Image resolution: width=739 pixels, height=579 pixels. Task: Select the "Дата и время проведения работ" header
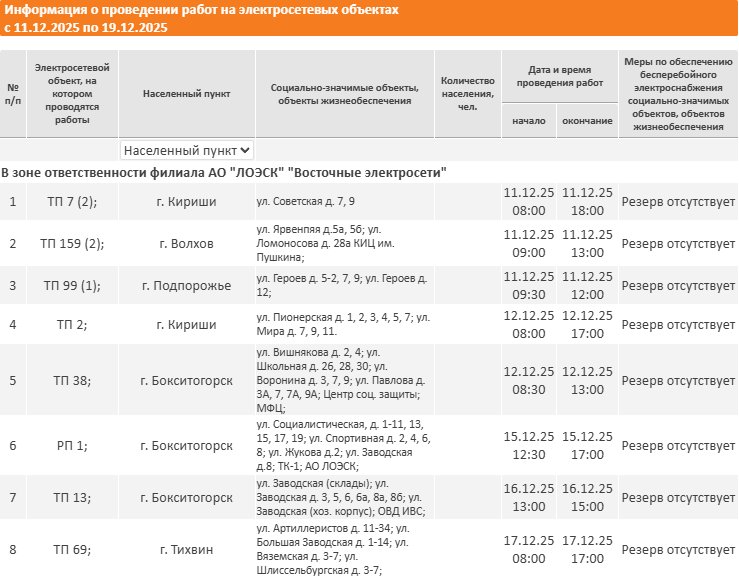point(559,76)
